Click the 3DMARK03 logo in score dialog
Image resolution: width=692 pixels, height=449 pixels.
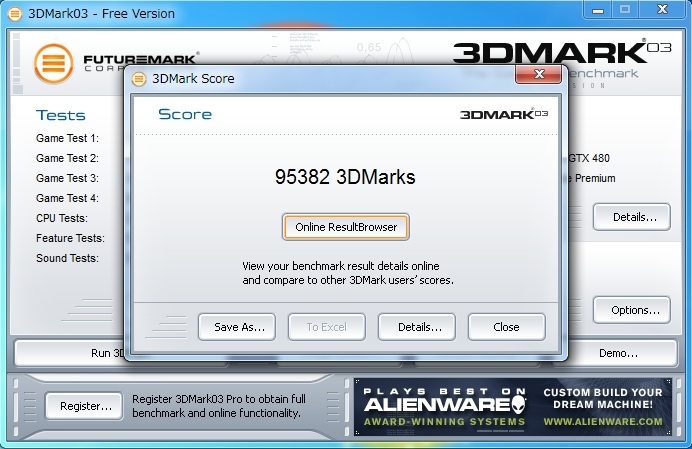(x=504, y=114)
